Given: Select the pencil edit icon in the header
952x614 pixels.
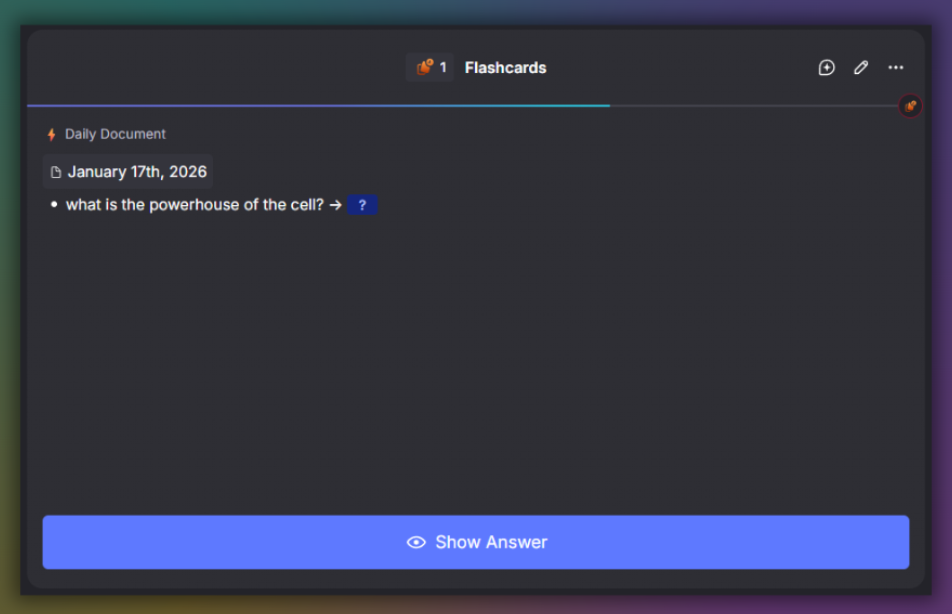Looking at the screenshot, I should tap(860, 67).
